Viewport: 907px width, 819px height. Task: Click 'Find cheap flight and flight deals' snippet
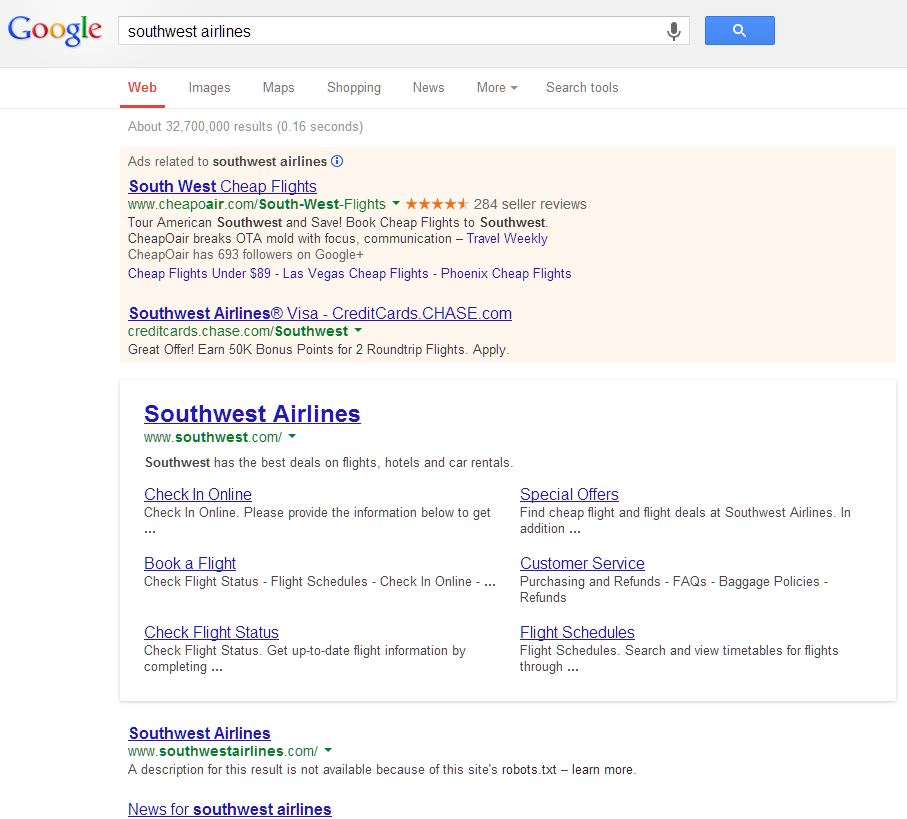pos(685,520)
